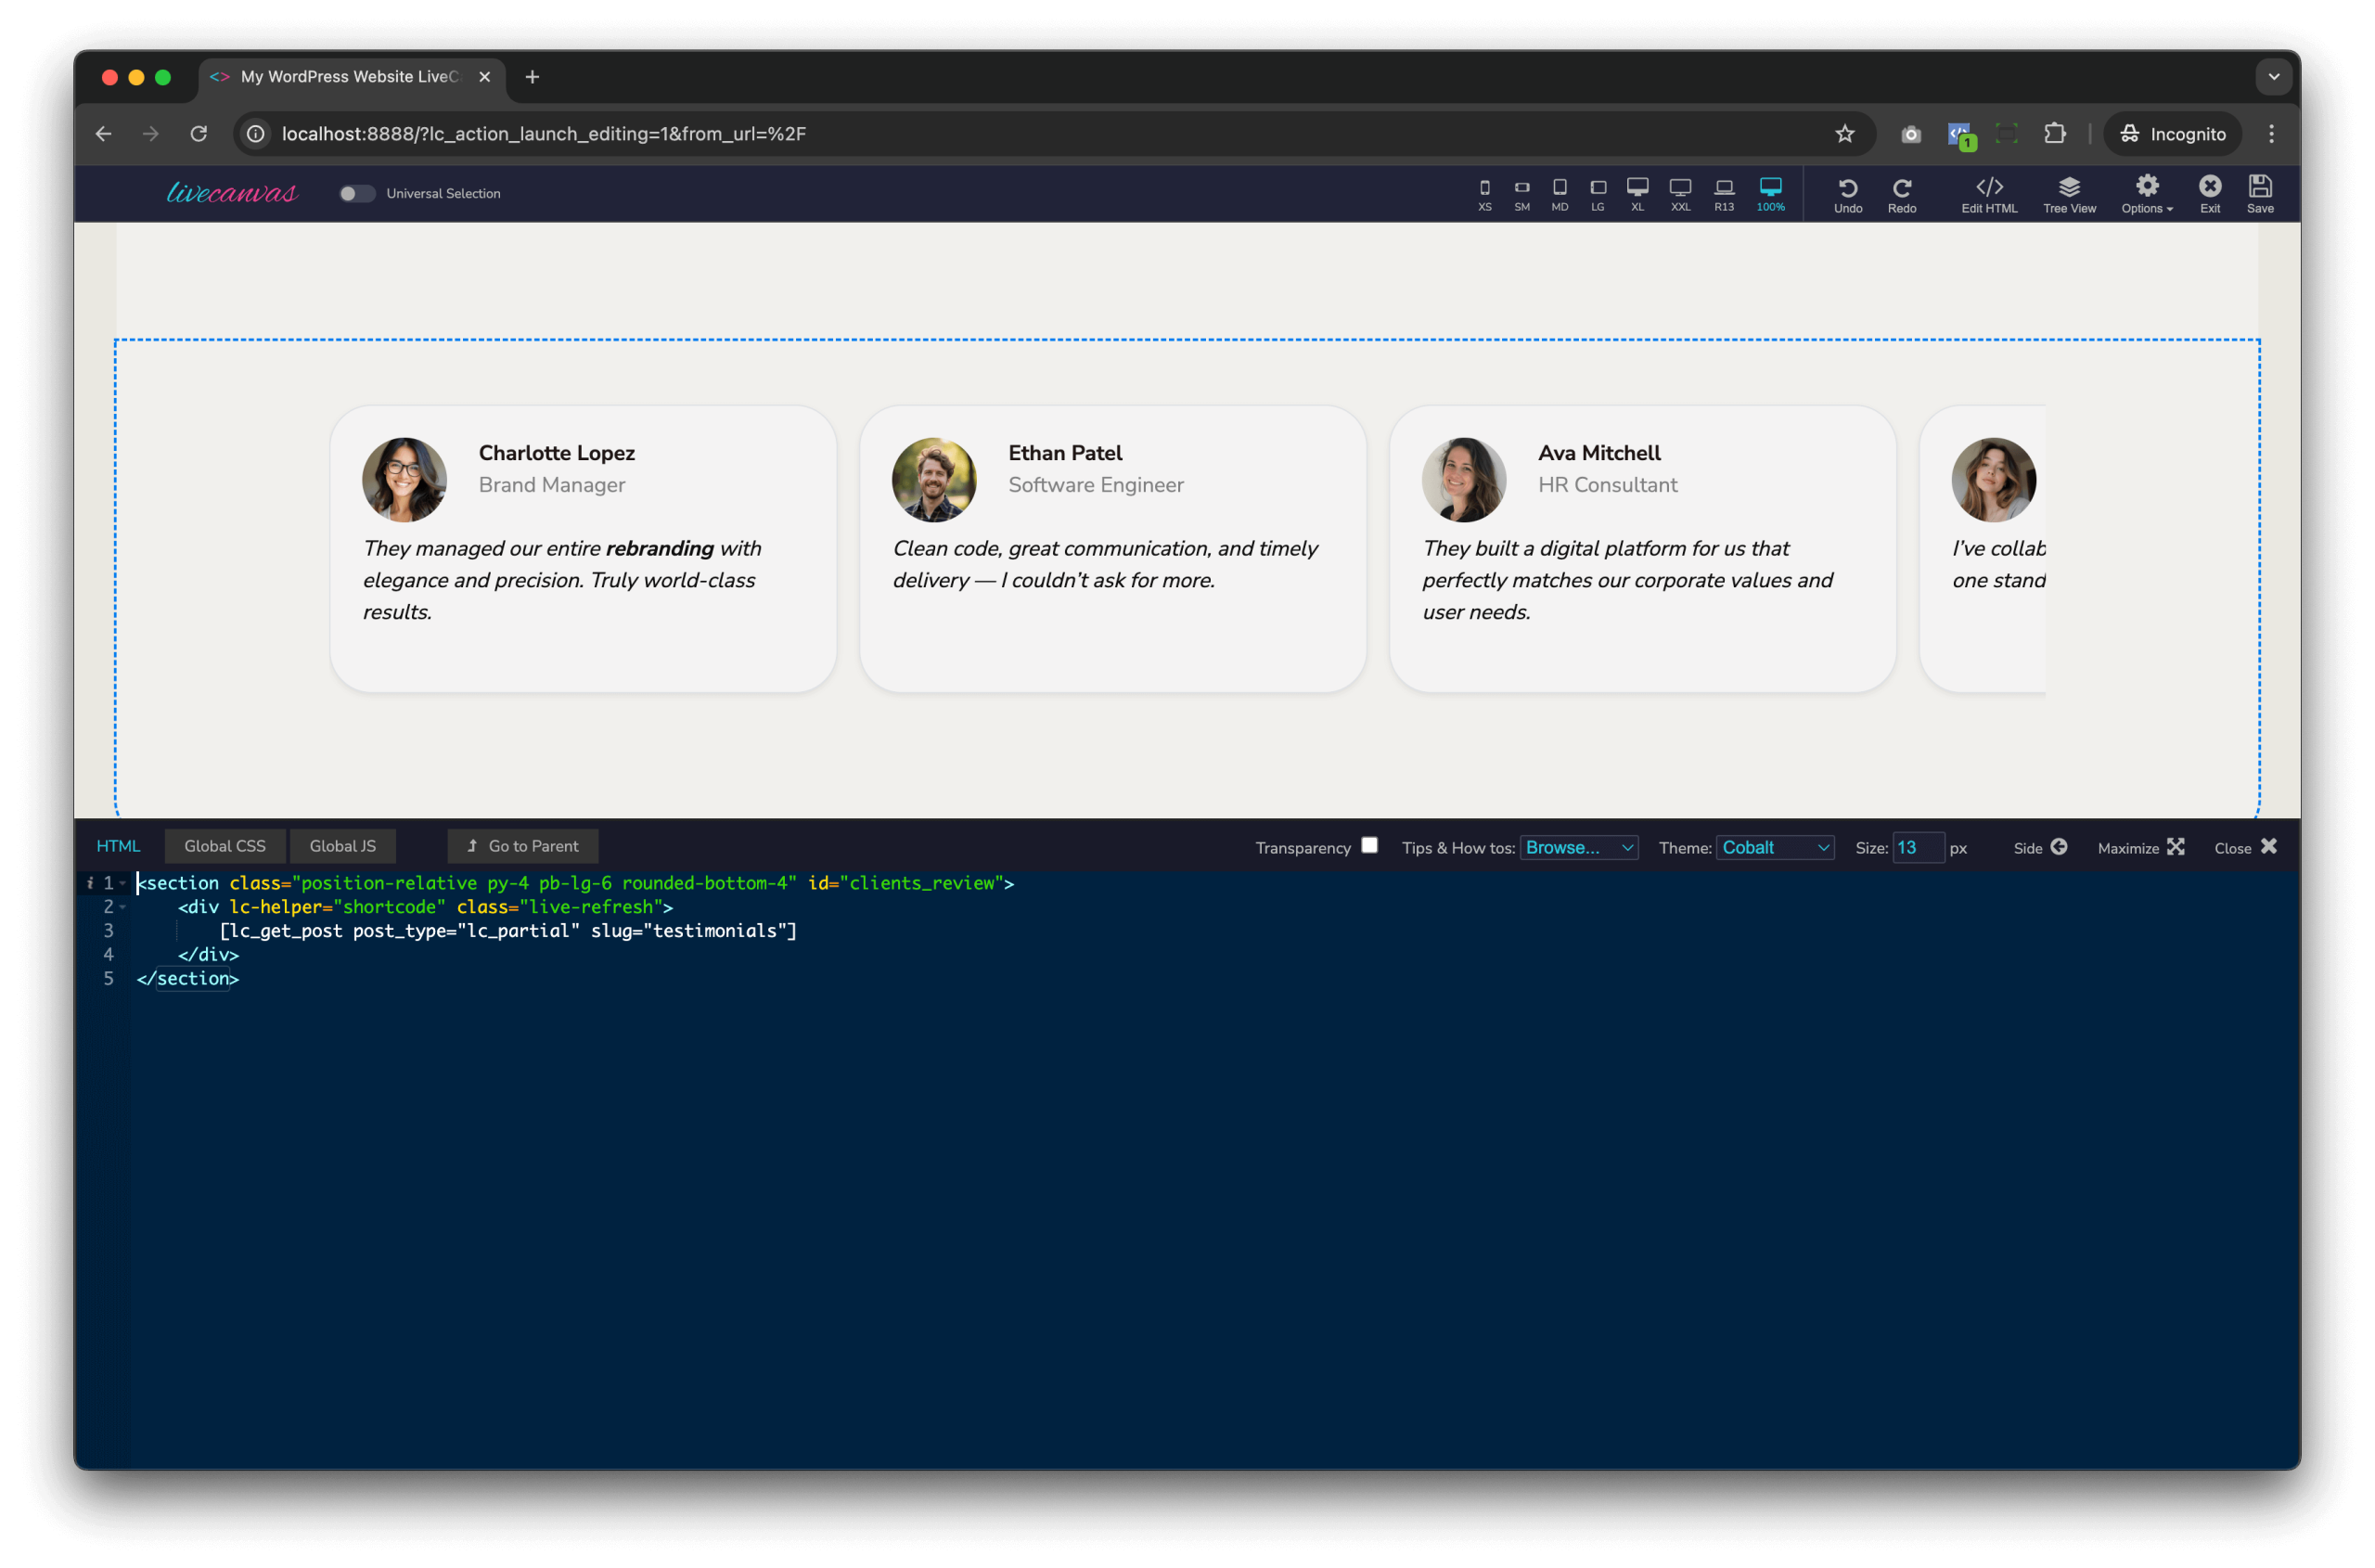Open the Tree View layers icon

tap(2068, 193)
